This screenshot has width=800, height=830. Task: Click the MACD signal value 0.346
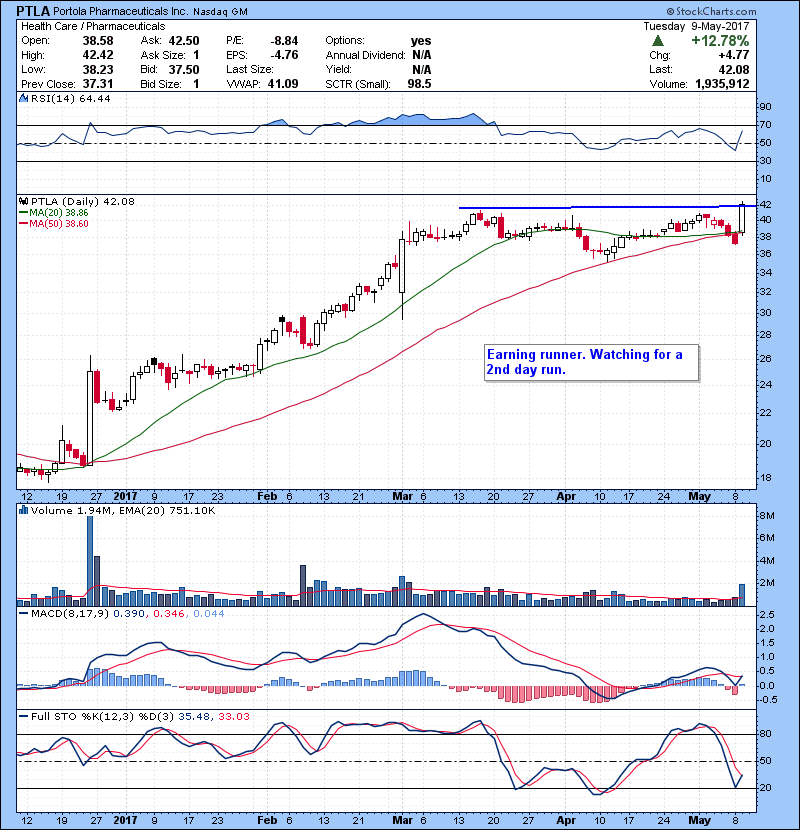coord(169,614)
